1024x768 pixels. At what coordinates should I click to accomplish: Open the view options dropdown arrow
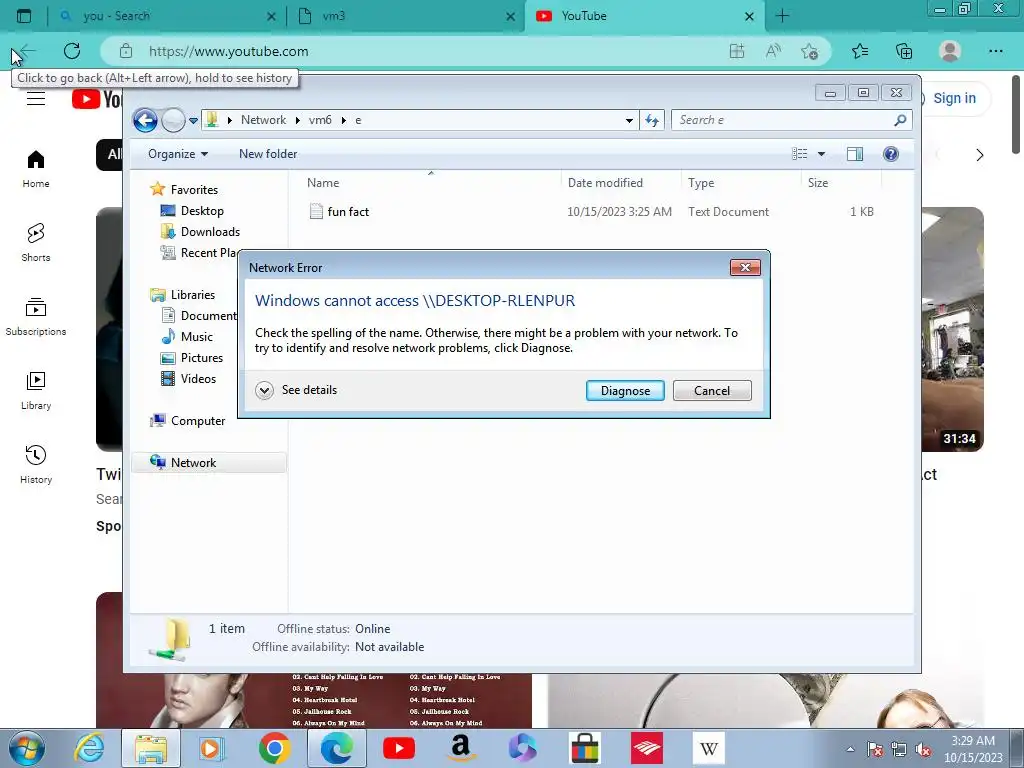822,154
